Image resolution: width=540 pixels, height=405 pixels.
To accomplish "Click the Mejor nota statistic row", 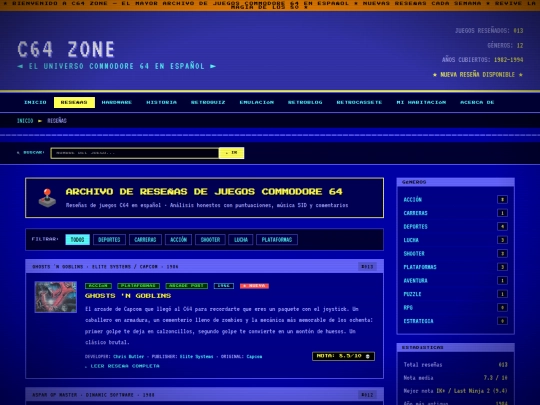I will (455, 391).
